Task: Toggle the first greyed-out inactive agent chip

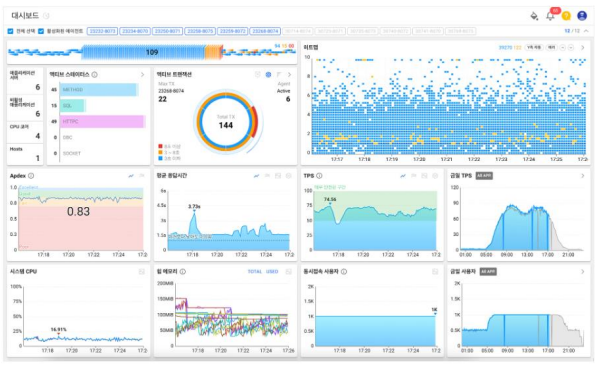Action: point(298,31)
